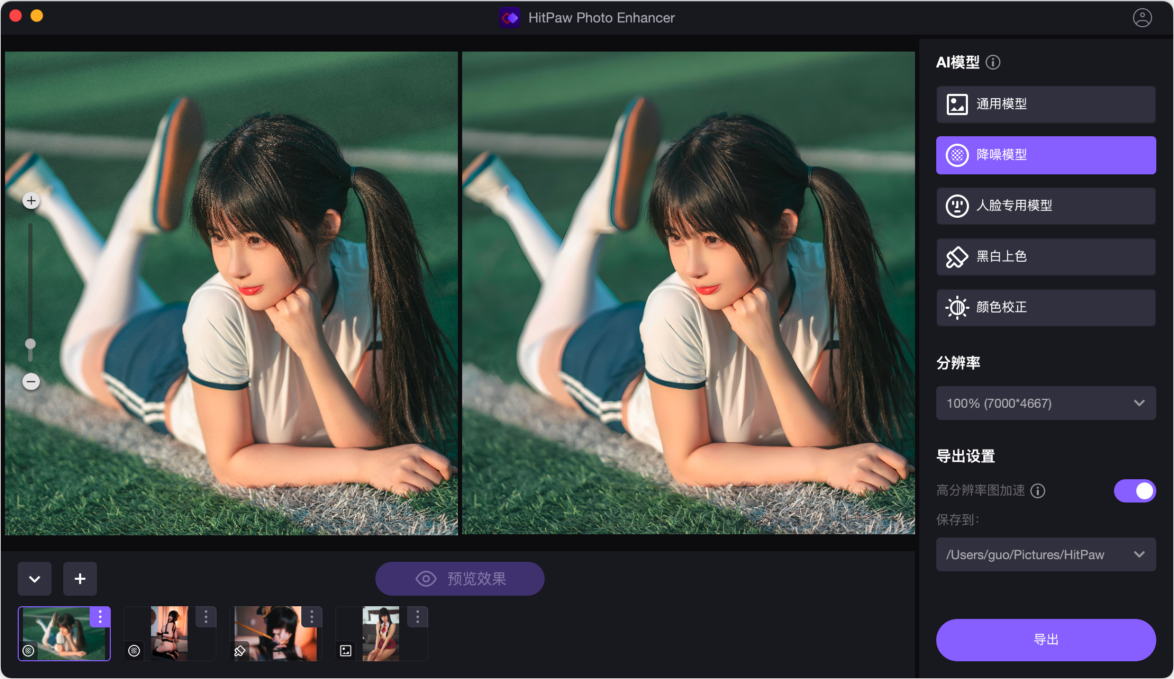Click the 导出设置 section heading
The width and height of the screenshot is (1174, 679).
[965, 457]
